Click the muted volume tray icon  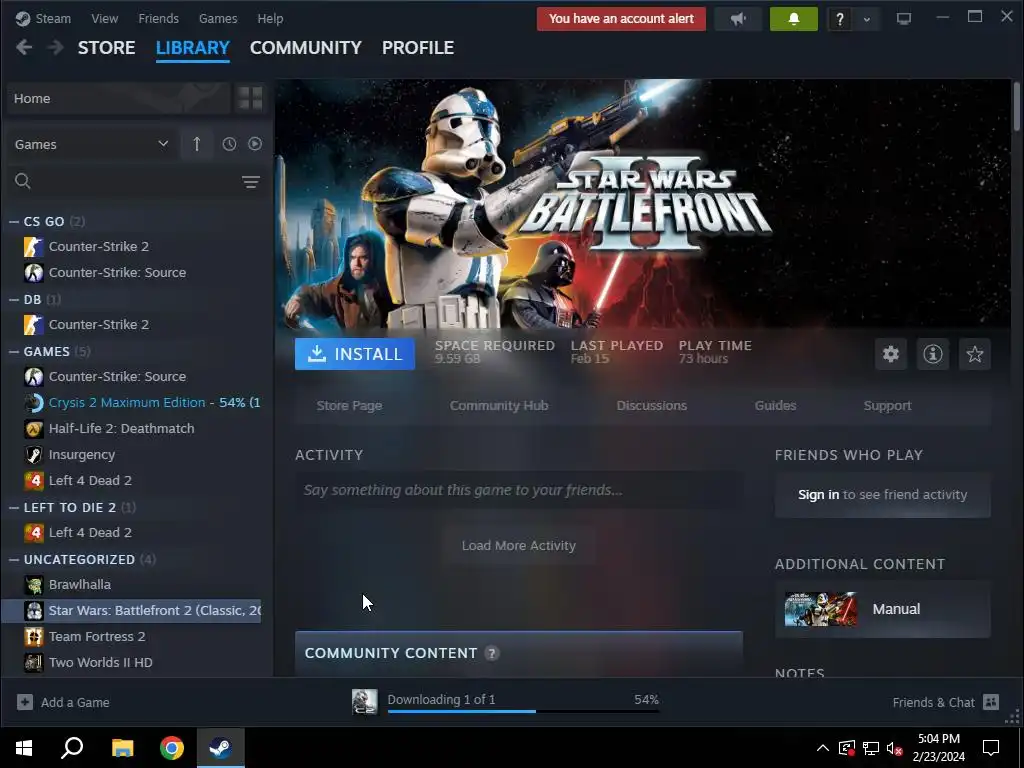894,748
